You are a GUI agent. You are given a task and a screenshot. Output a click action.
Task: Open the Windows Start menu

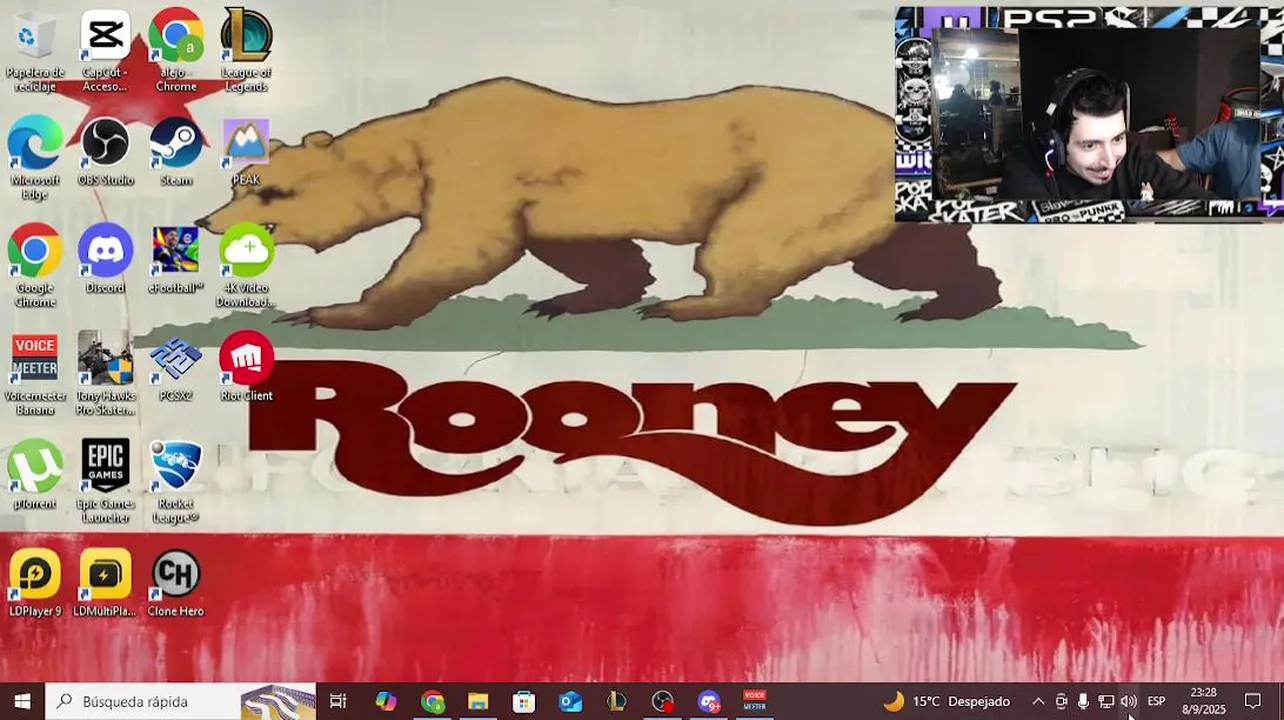tap(22, 701)
